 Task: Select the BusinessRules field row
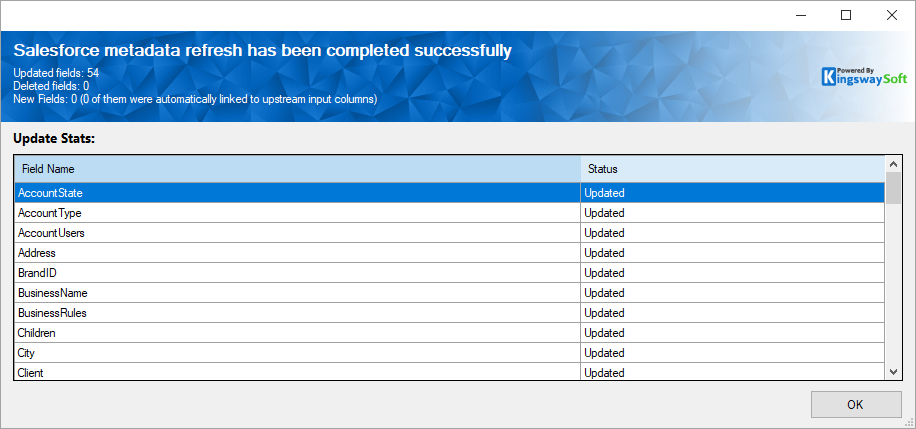coord(449,313)
